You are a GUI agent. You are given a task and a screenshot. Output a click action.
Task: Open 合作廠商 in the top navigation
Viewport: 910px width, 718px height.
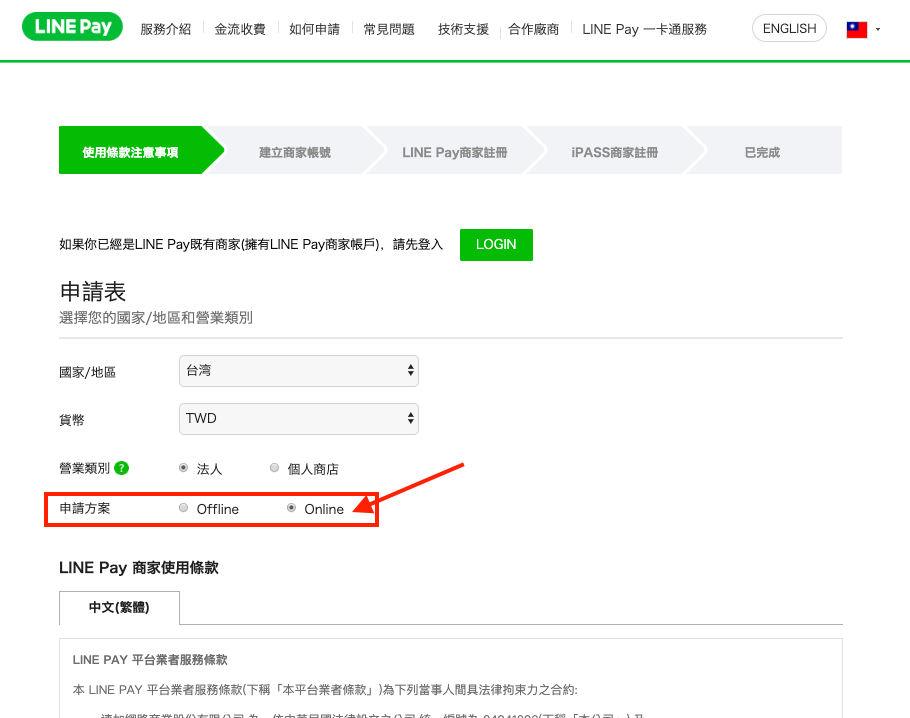coord(533,29)
